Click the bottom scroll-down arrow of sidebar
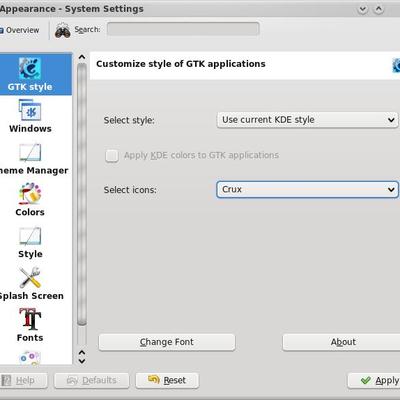Screen dimensions: 400x400 [x=82, y=361]
